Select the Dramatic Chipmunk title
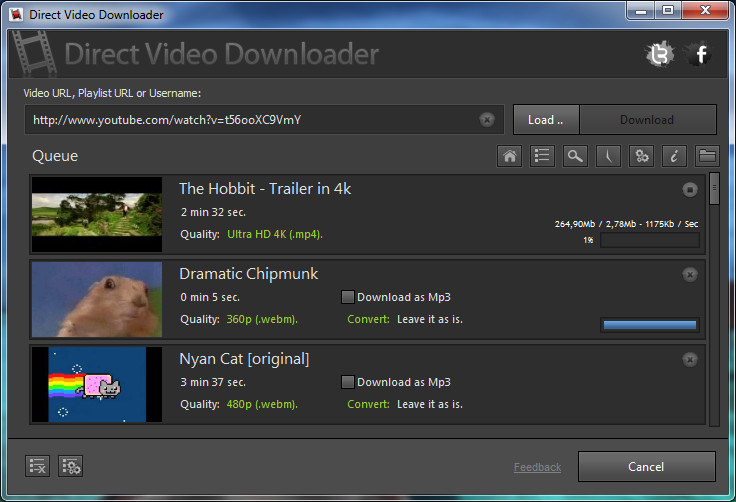The width and height of the screenshot is (736, 502). [x=249, y=274]
